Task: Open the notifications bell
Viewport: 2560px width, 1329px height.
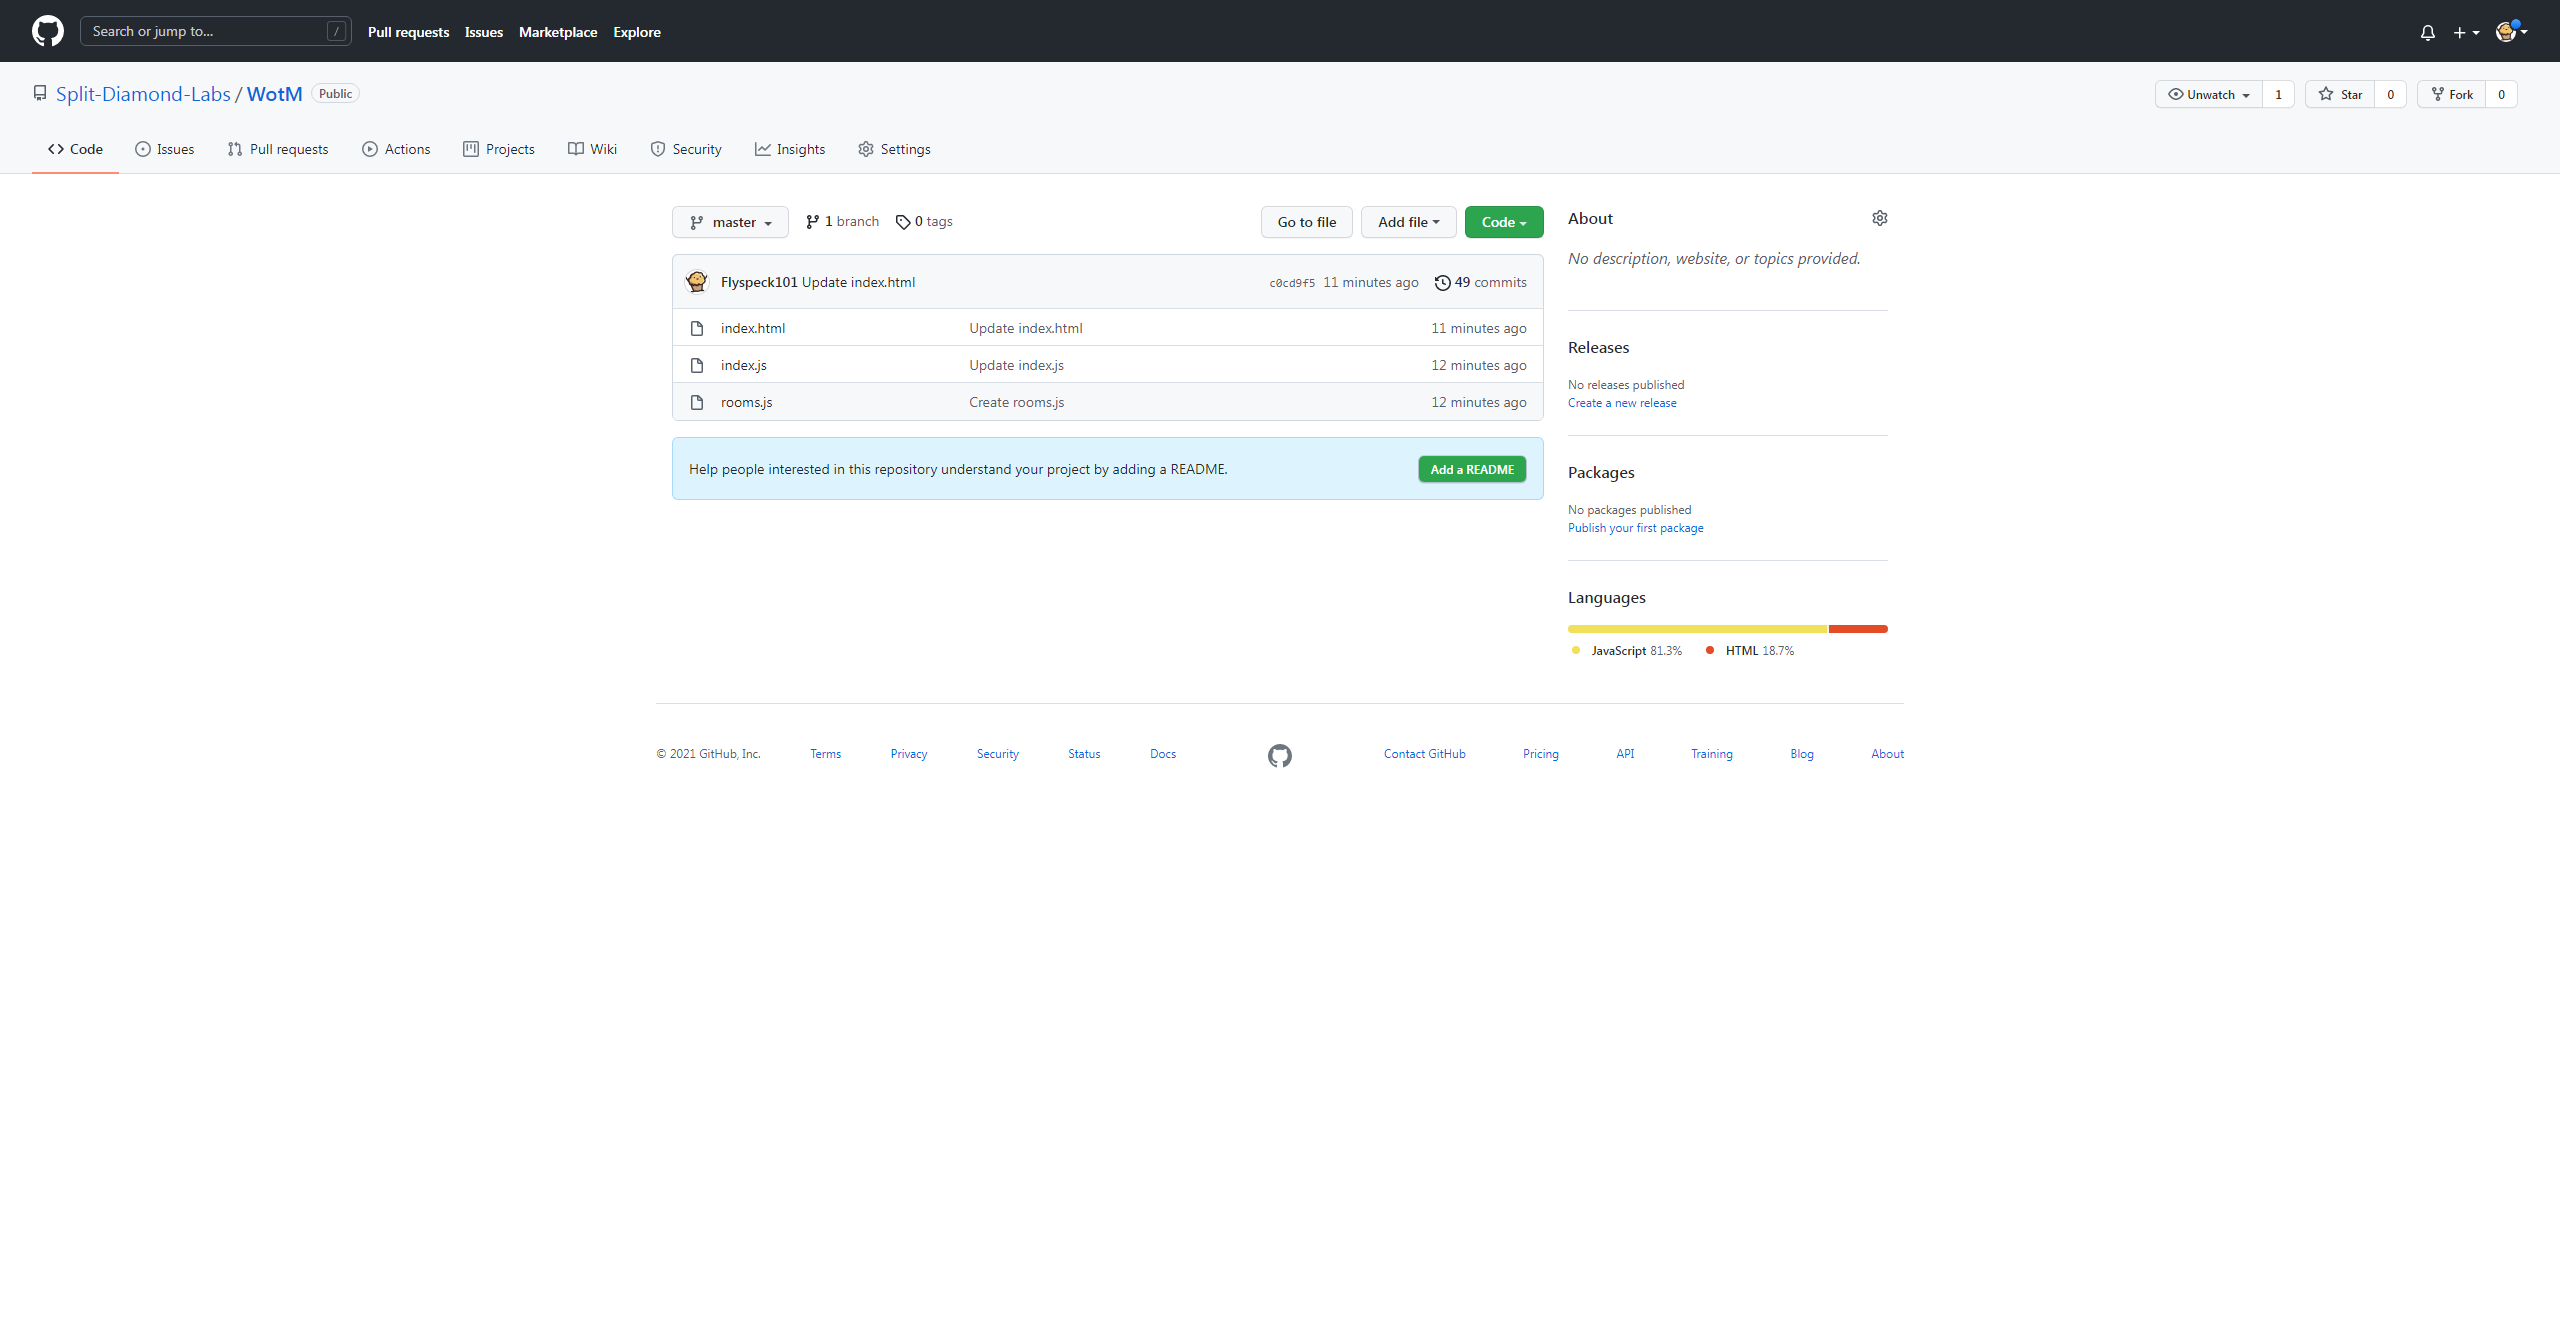Action: pos(2427,32)
